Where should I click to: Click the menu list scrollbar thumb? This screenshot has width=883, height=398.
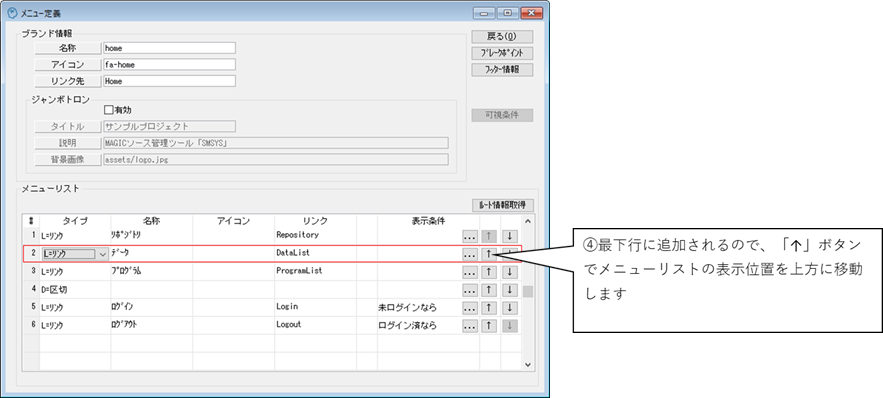(528, 292)
